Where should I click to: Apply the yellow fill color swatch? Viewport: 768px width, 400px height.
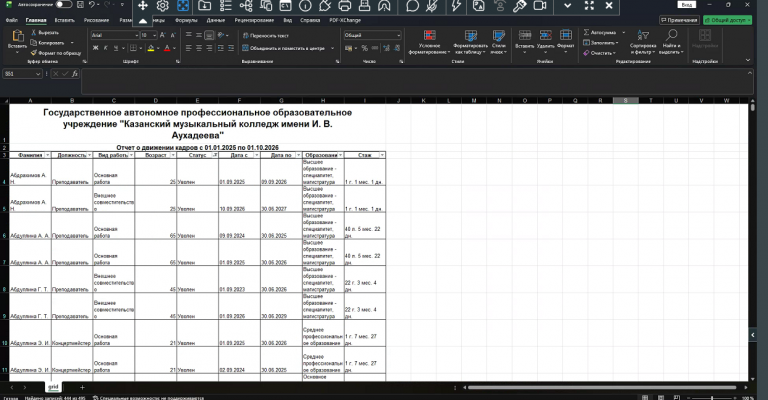click(x=151, y=48)
